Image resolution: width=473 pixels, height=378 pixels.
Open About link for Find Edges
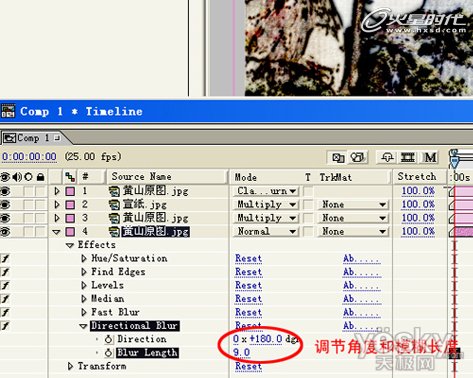pos(362,272)
